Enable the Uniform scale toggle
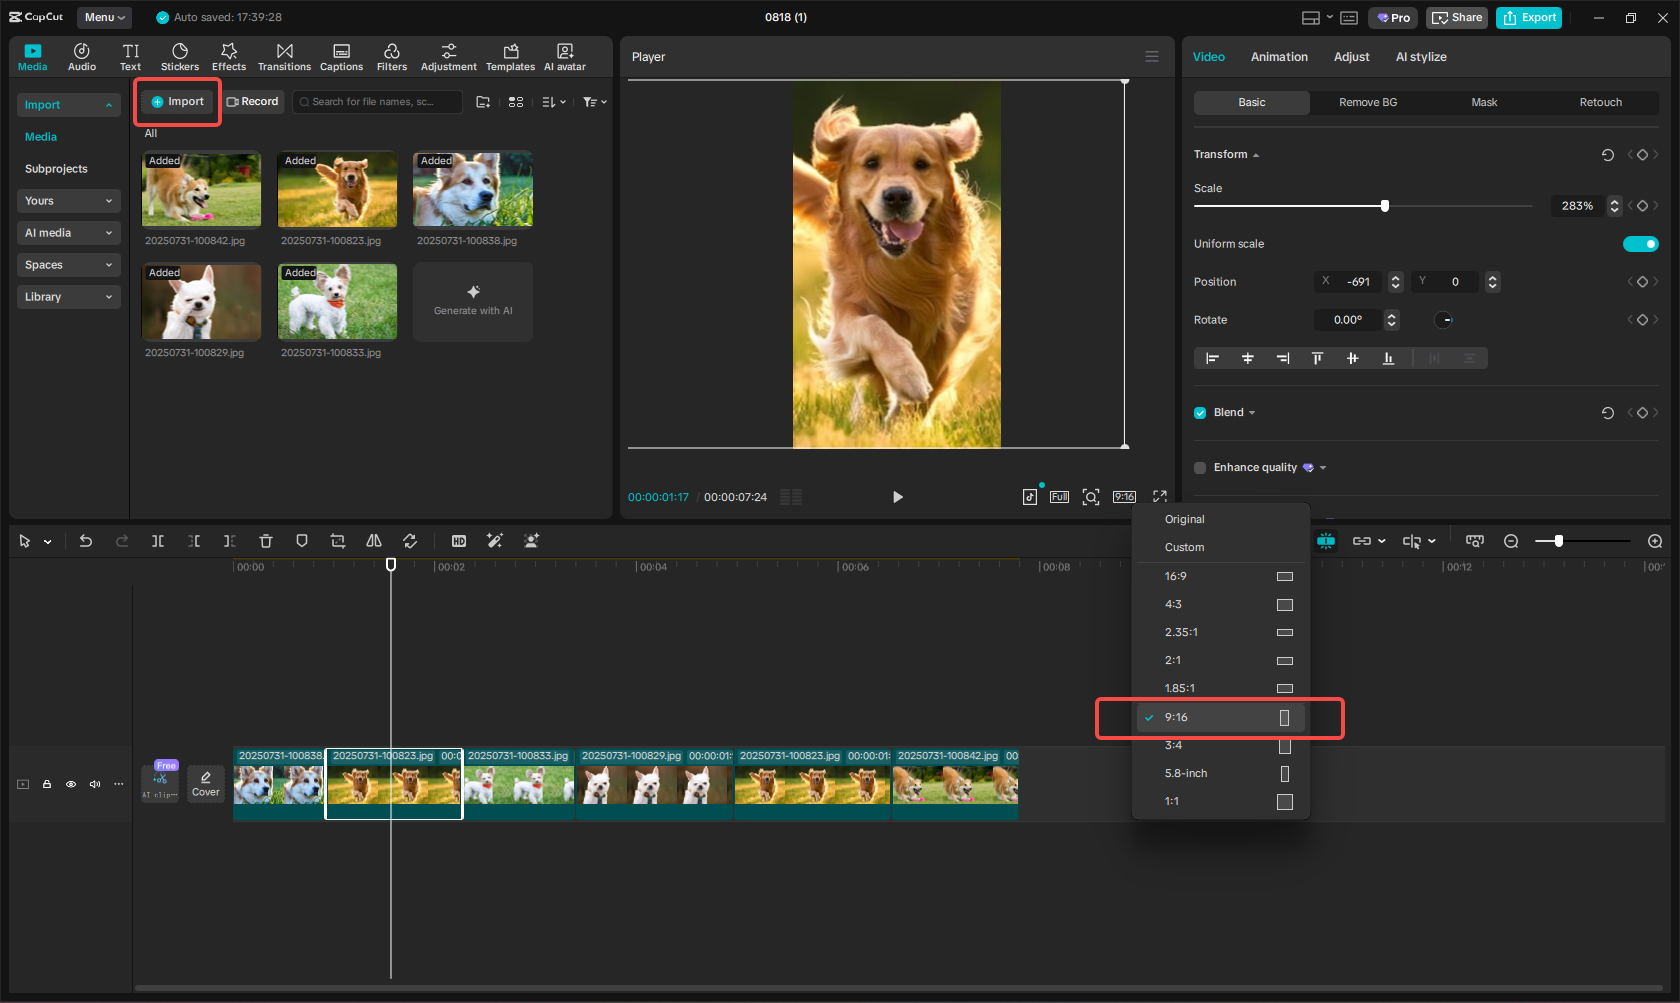Viewport: 1680px width, 1003px height. click(x=1640, y=243)
